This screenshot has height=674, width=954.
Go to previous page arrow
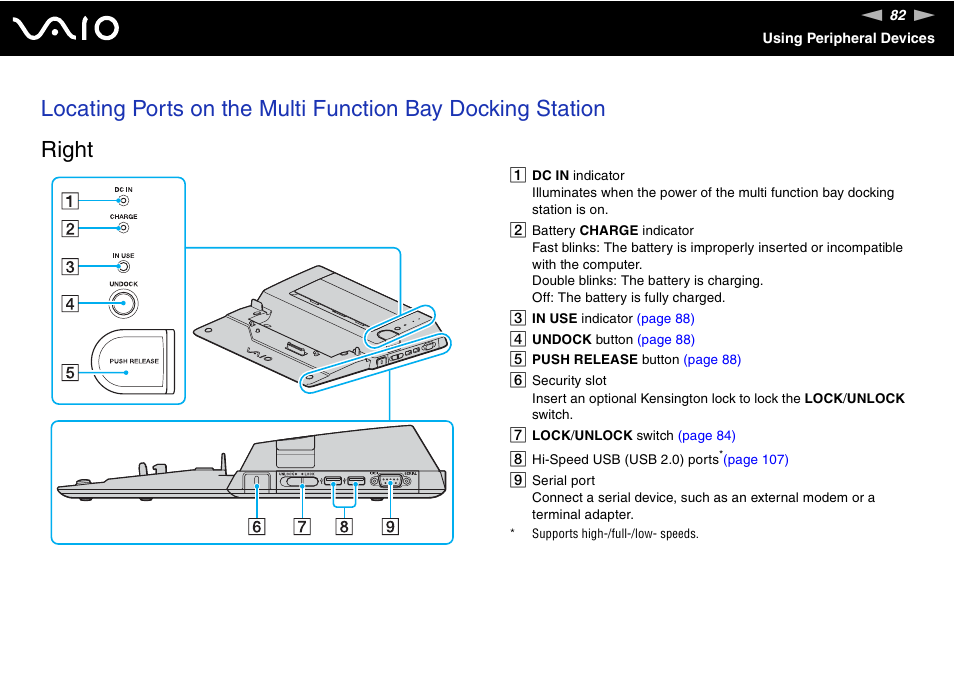(872, 15)
